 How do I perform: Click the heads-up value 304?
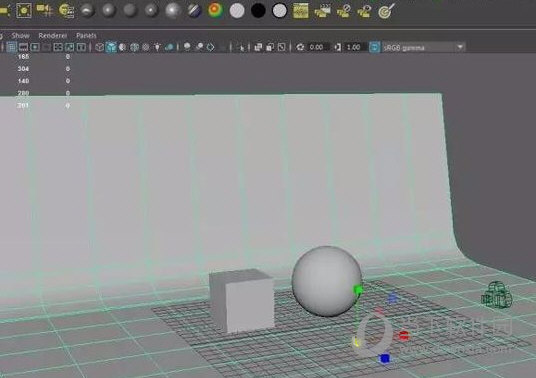point(23,69)
